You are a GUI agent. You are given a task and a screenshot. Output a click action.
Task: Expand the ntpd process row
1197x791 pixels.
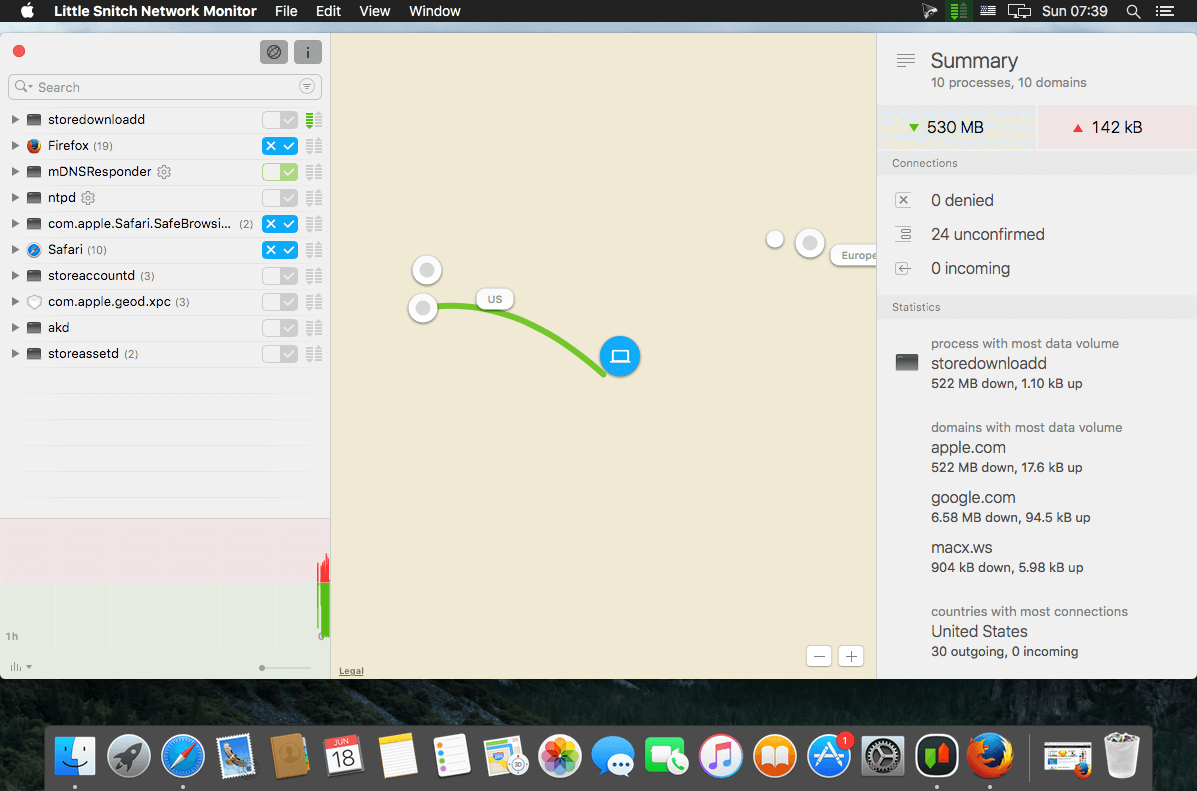coord(15,198)
